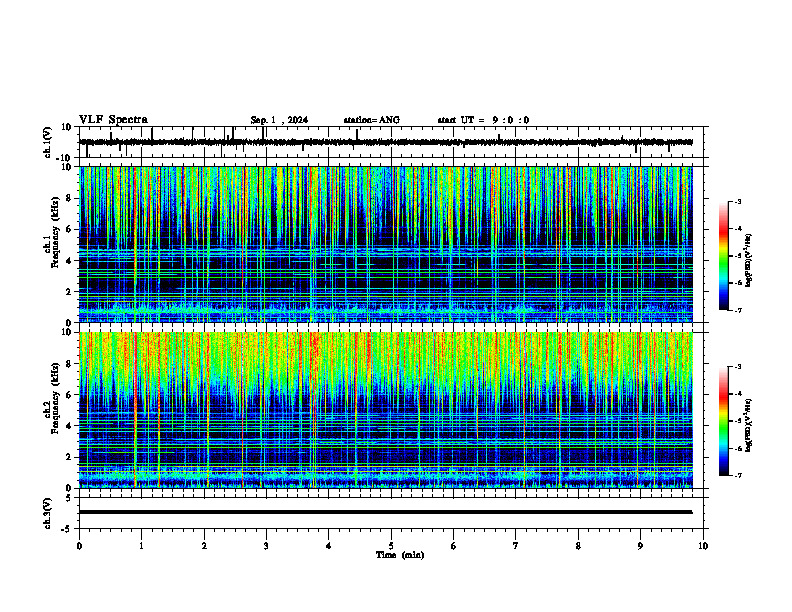Click the ch.1 spectrogram panel
792x612 pixels.
386,244
